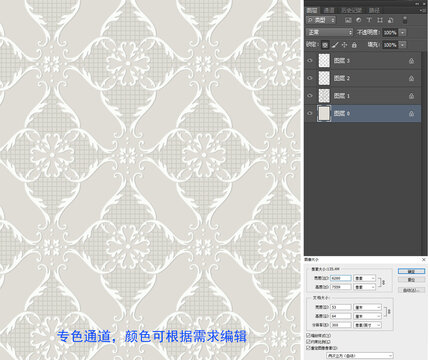Open pixel width unit dropdown
The image size is (430, 360).
pyautogui.click(x=365, y=278)
